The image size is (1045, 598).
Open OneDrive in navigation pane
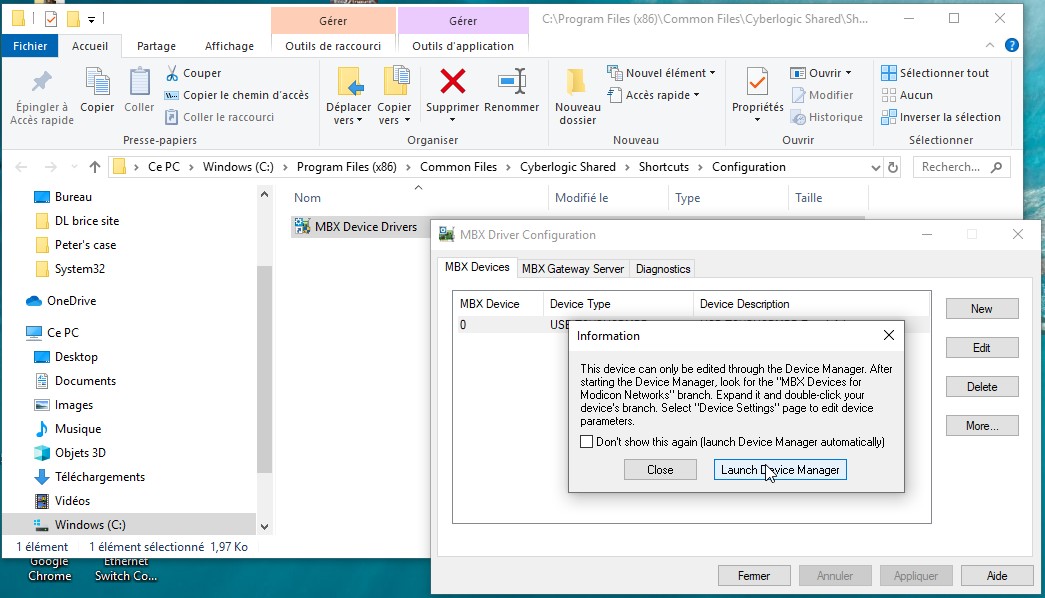click(61, 301)
